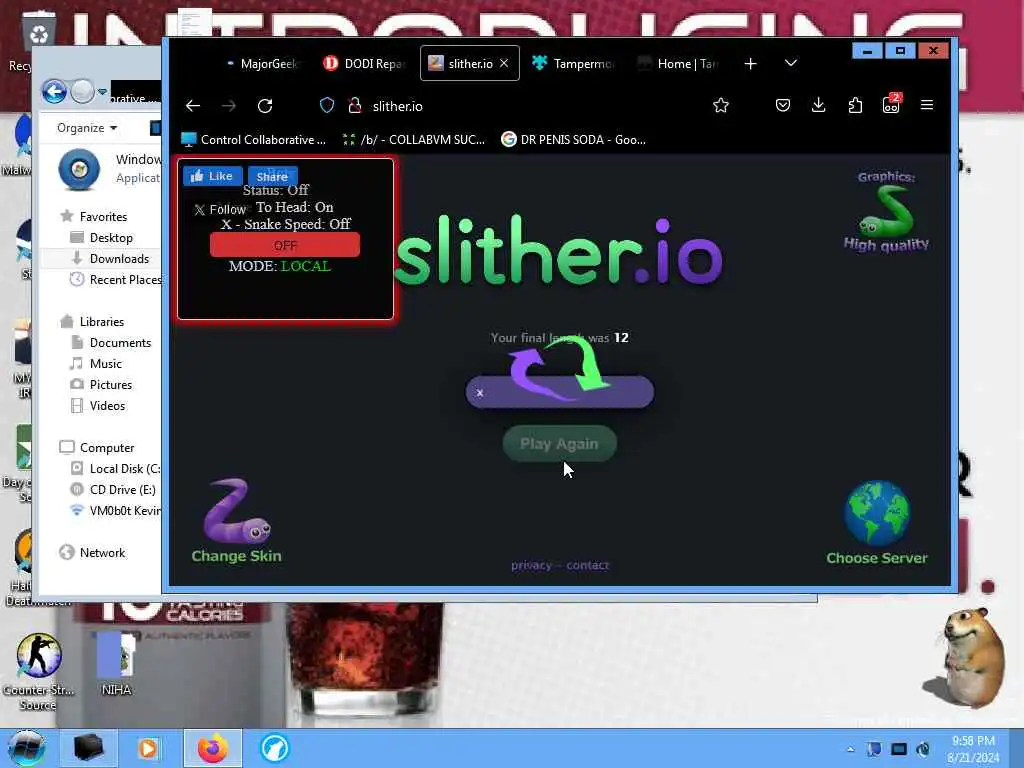Click the Firefox back arrow
Screen dimensions: 1024x768
pos(193,106)
